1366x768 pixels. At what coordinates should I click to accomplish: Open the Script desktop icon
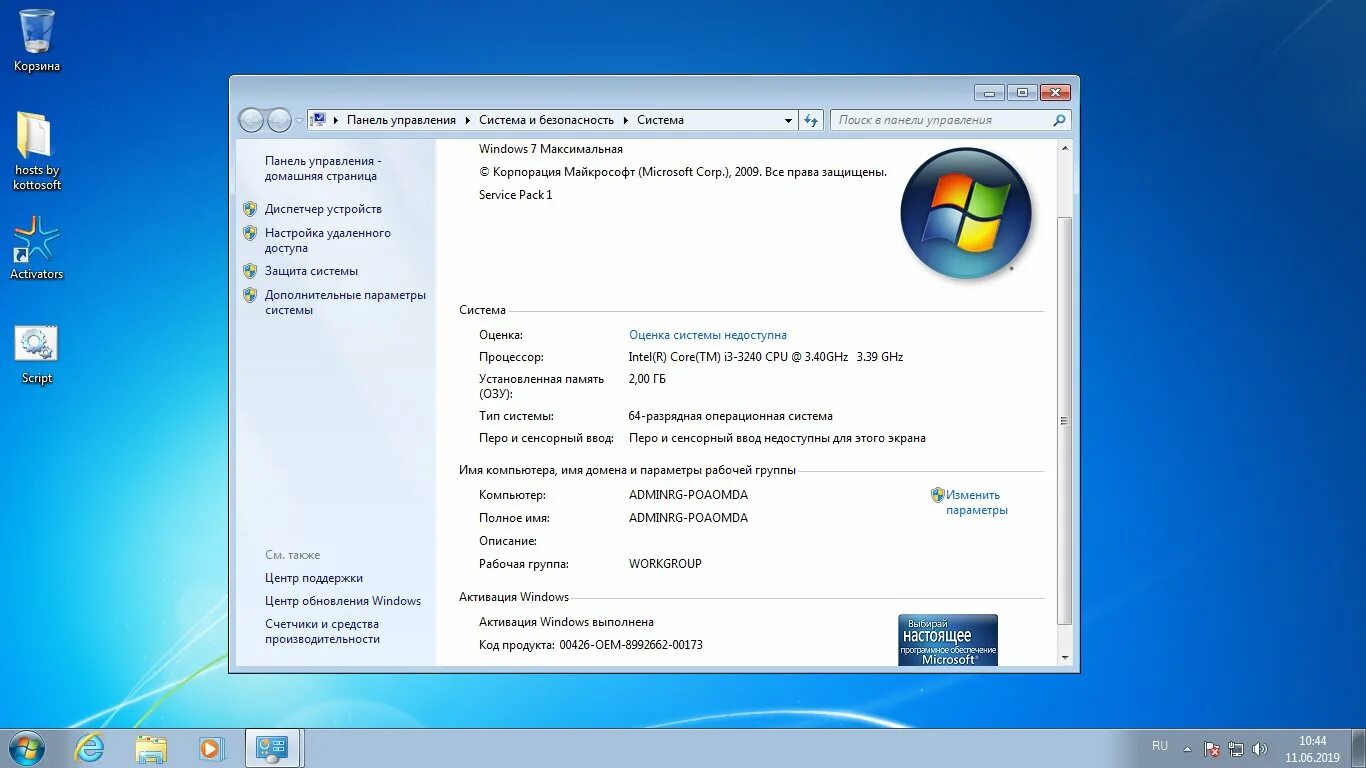(37, 355)
